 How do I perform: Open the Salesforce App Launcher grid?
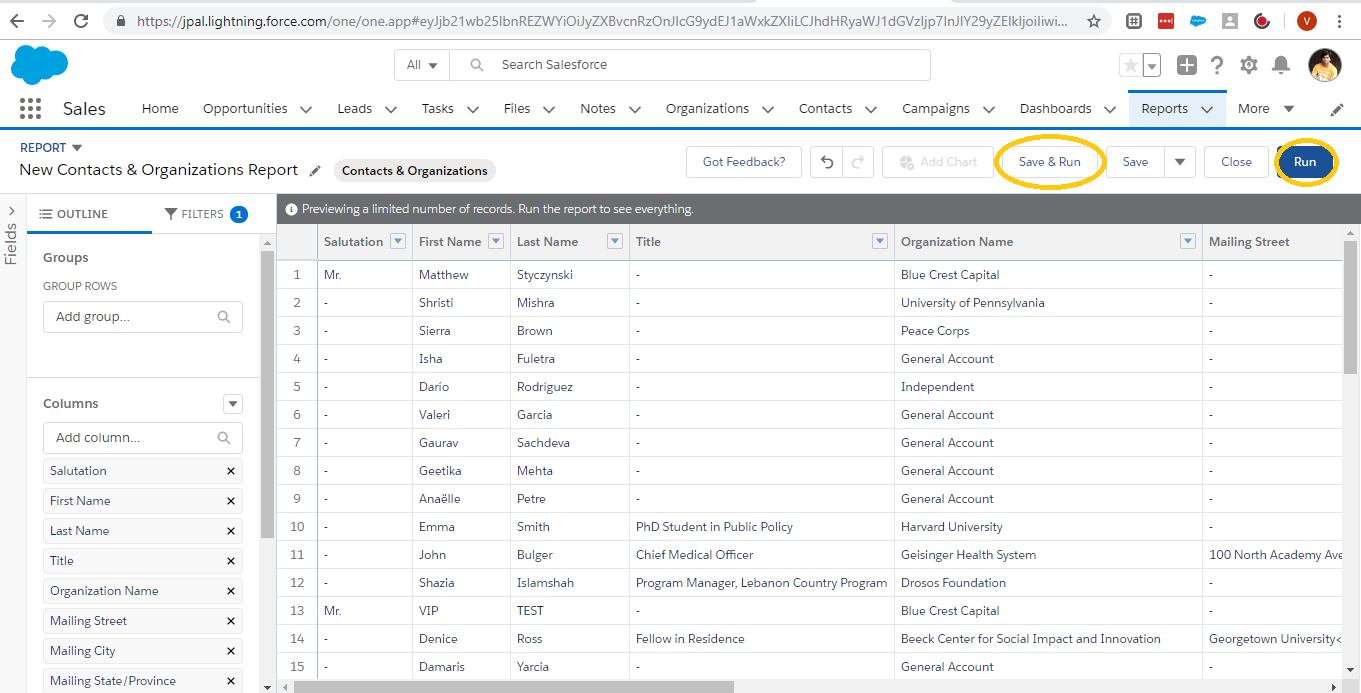[30, 109]
